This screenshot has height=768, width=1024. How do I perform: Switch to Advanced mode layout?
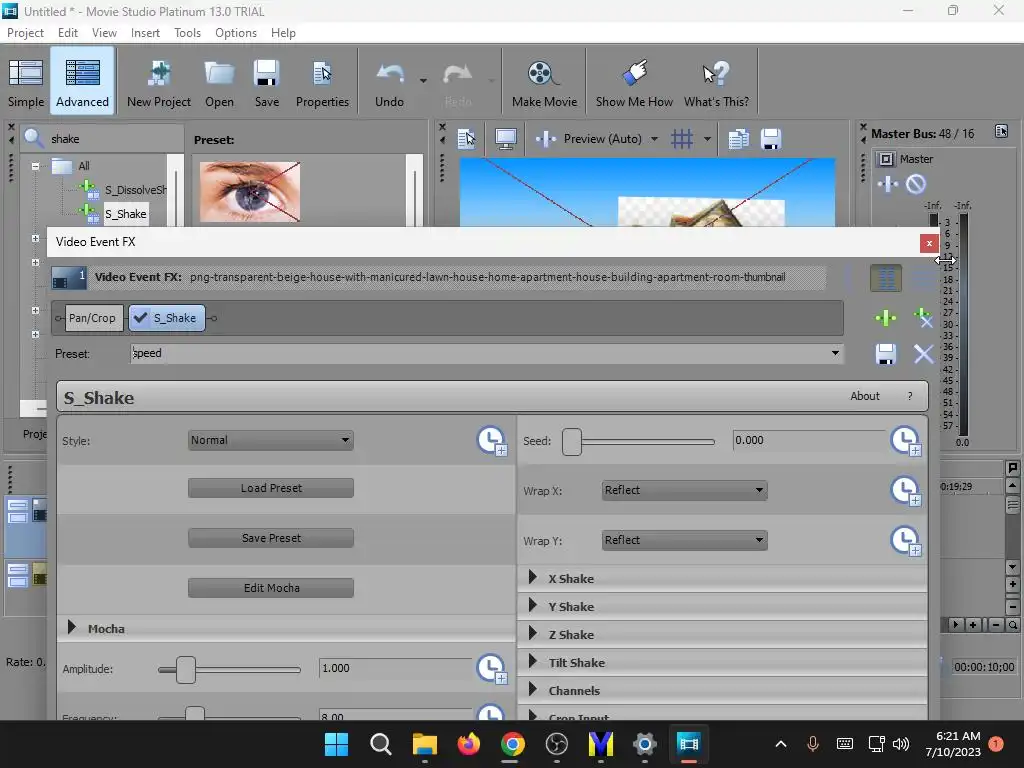click(x=82, y=82)
